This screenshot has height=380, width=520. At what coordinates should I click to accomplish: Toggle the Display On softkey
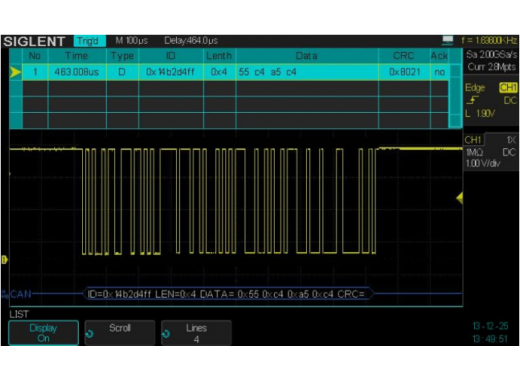[x=44, y=333]
